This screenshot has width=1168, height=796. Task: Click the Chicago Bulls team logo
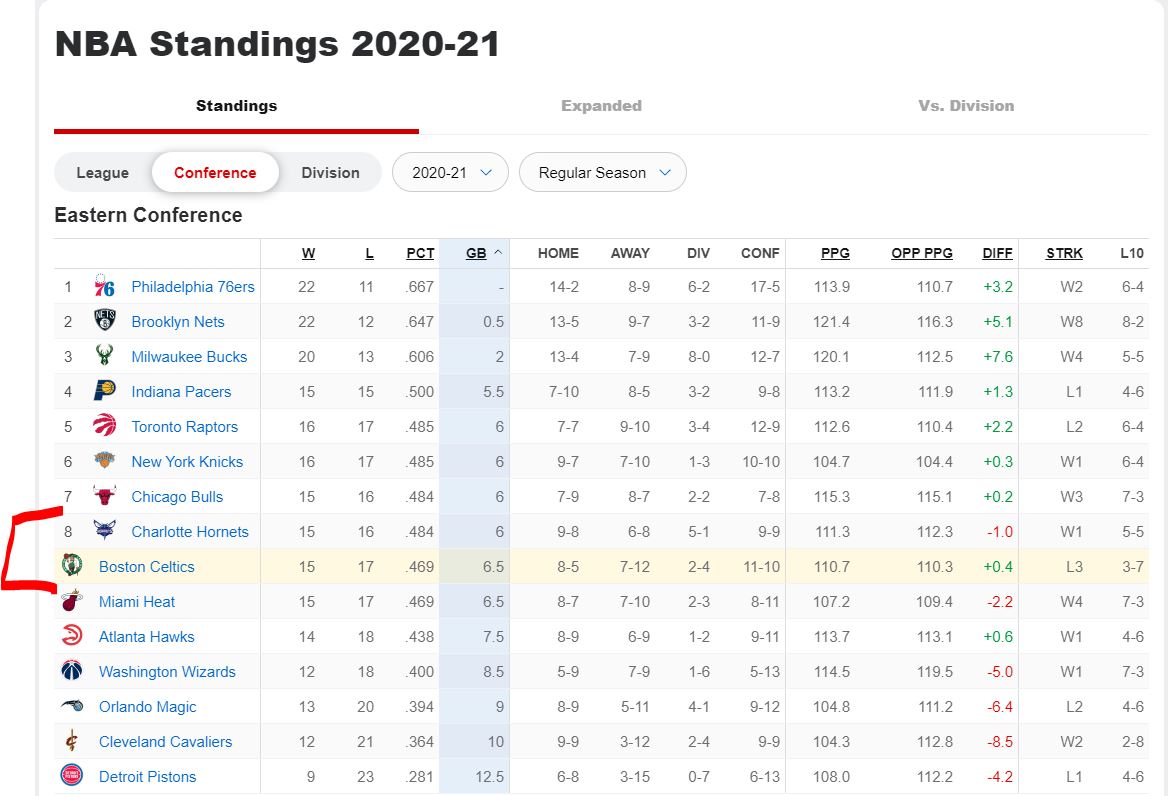click(104, 496)
